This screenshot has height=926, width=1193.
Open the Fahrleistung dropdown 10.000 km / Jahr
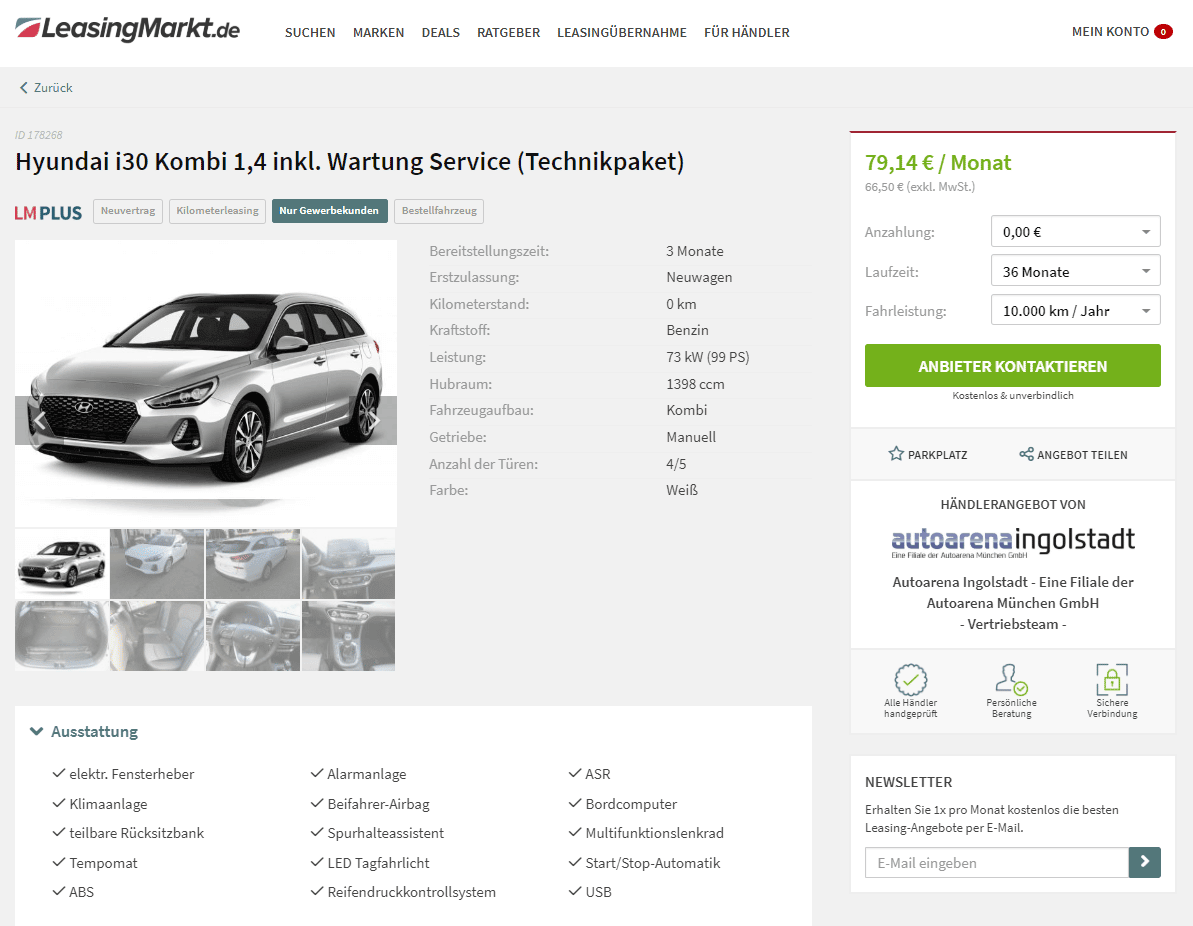tap(1075, 310)
